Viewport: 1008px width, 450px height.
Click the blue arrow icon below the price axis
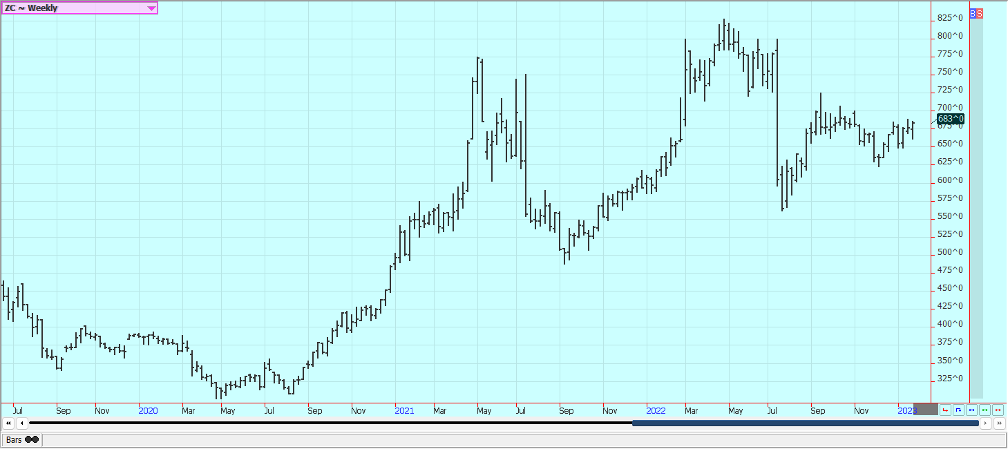[958, 410]
